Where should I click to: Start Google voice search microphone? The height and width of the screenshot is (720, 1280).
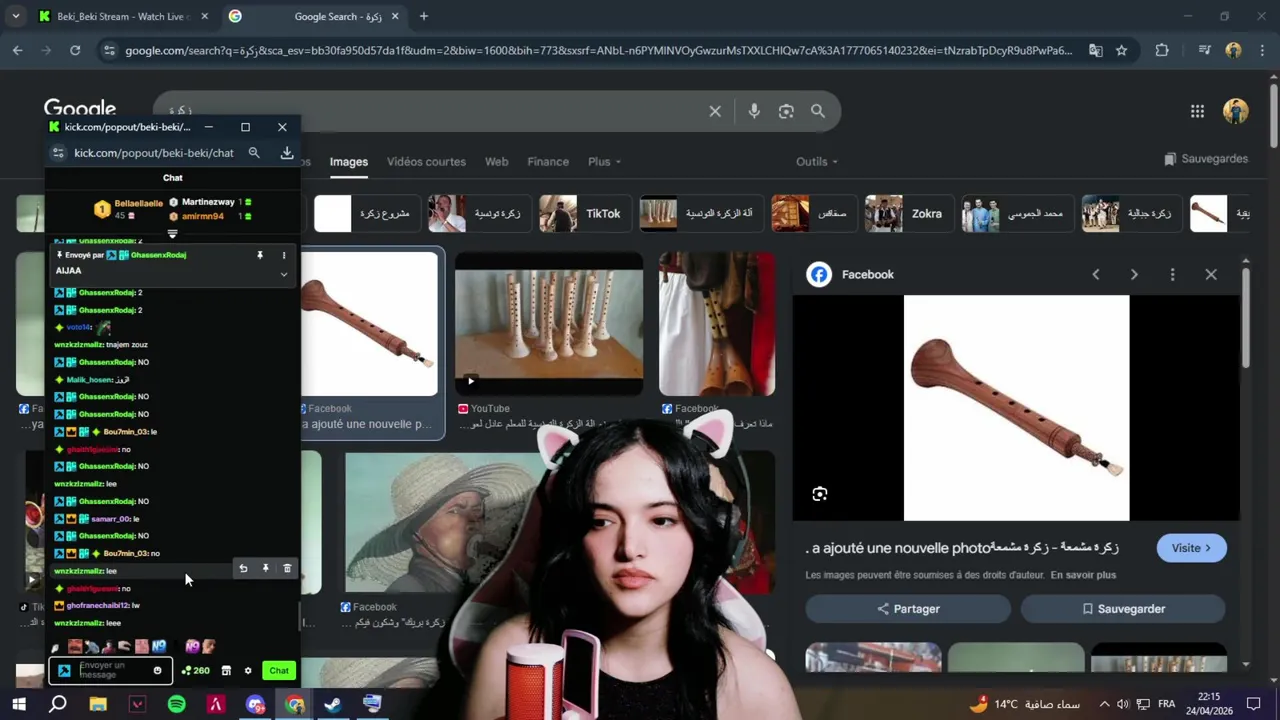pos(754,111)
